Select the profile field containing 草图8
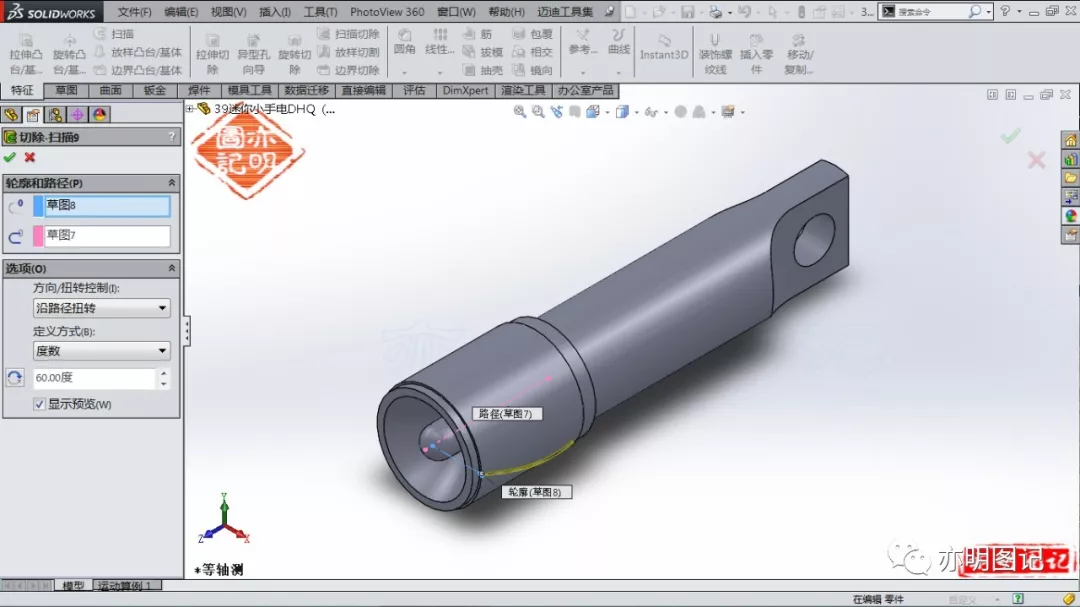 (107, 205)
